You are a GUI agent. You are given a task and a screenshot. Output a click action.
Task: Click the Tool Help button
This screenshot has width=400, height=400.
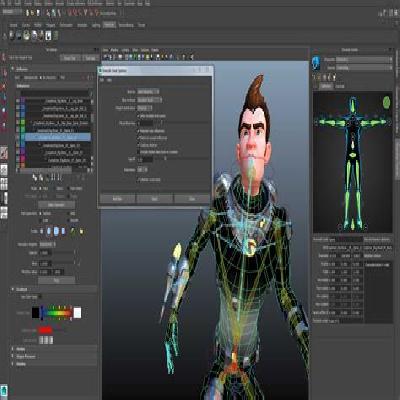coord(90,58)
